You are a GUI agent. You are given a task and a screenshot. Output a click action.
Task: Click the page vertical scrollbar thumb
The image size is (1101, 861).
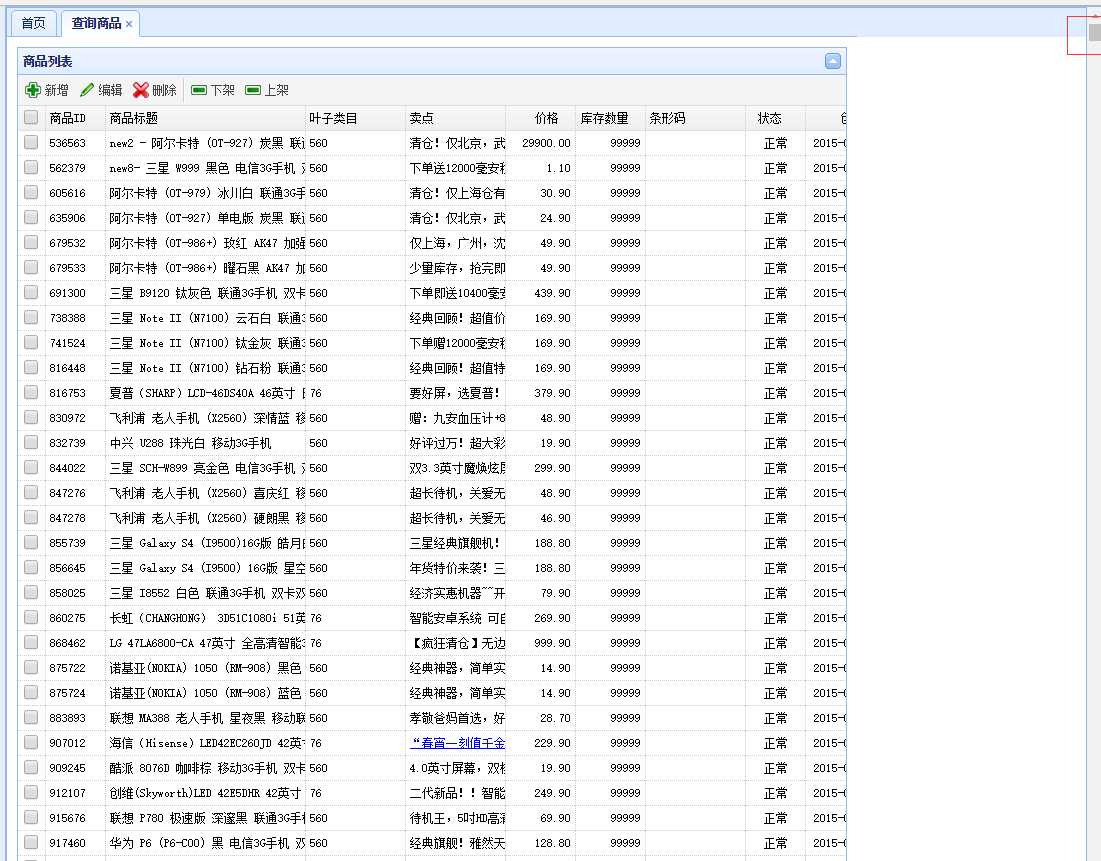1095,32
